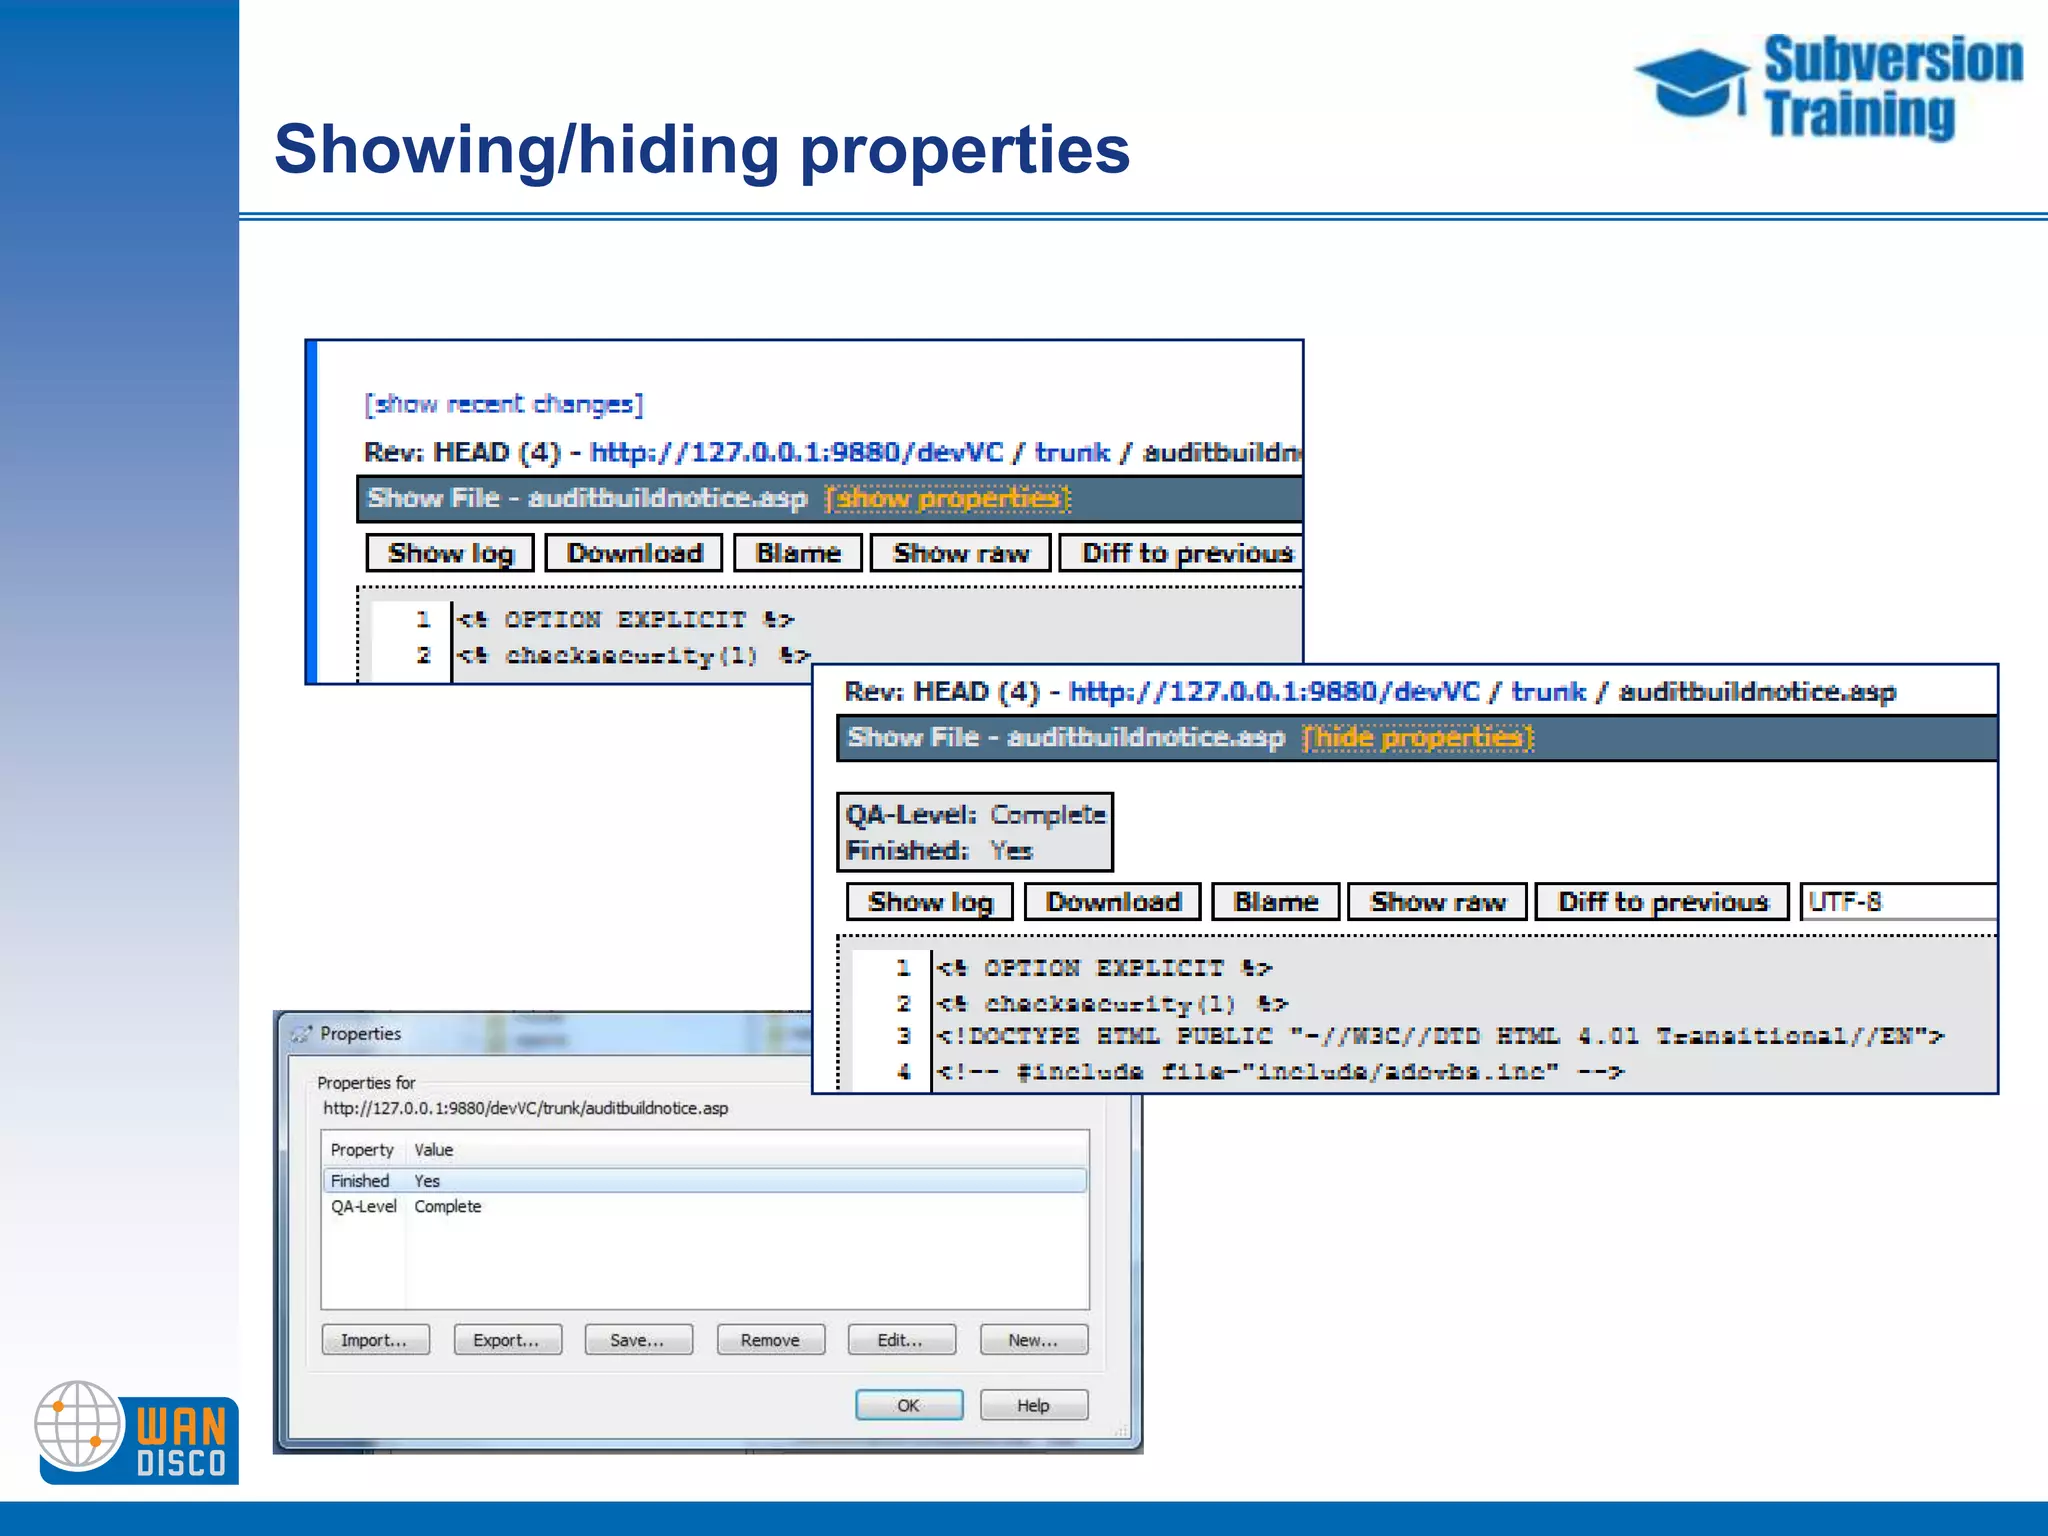The image size is (2048, 1536).
Task: Click the Edit... button
Action: [900, 1340]
